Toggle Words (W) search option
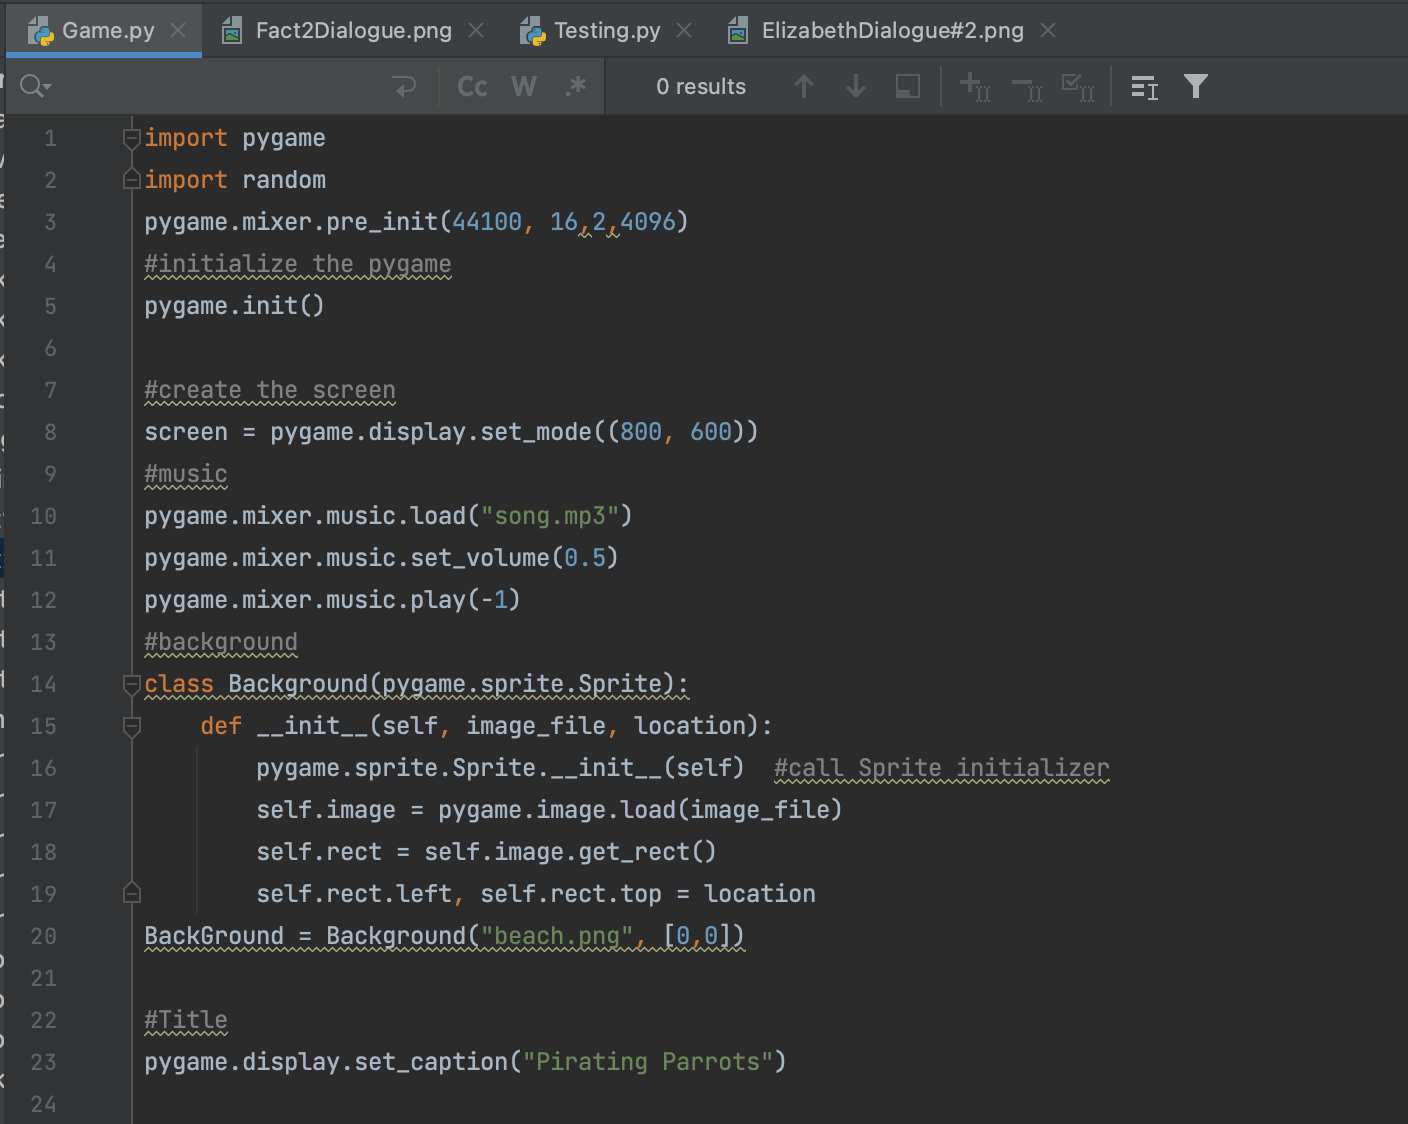The width and height of the screenshot is (1408, 1124). coord(524,87)
